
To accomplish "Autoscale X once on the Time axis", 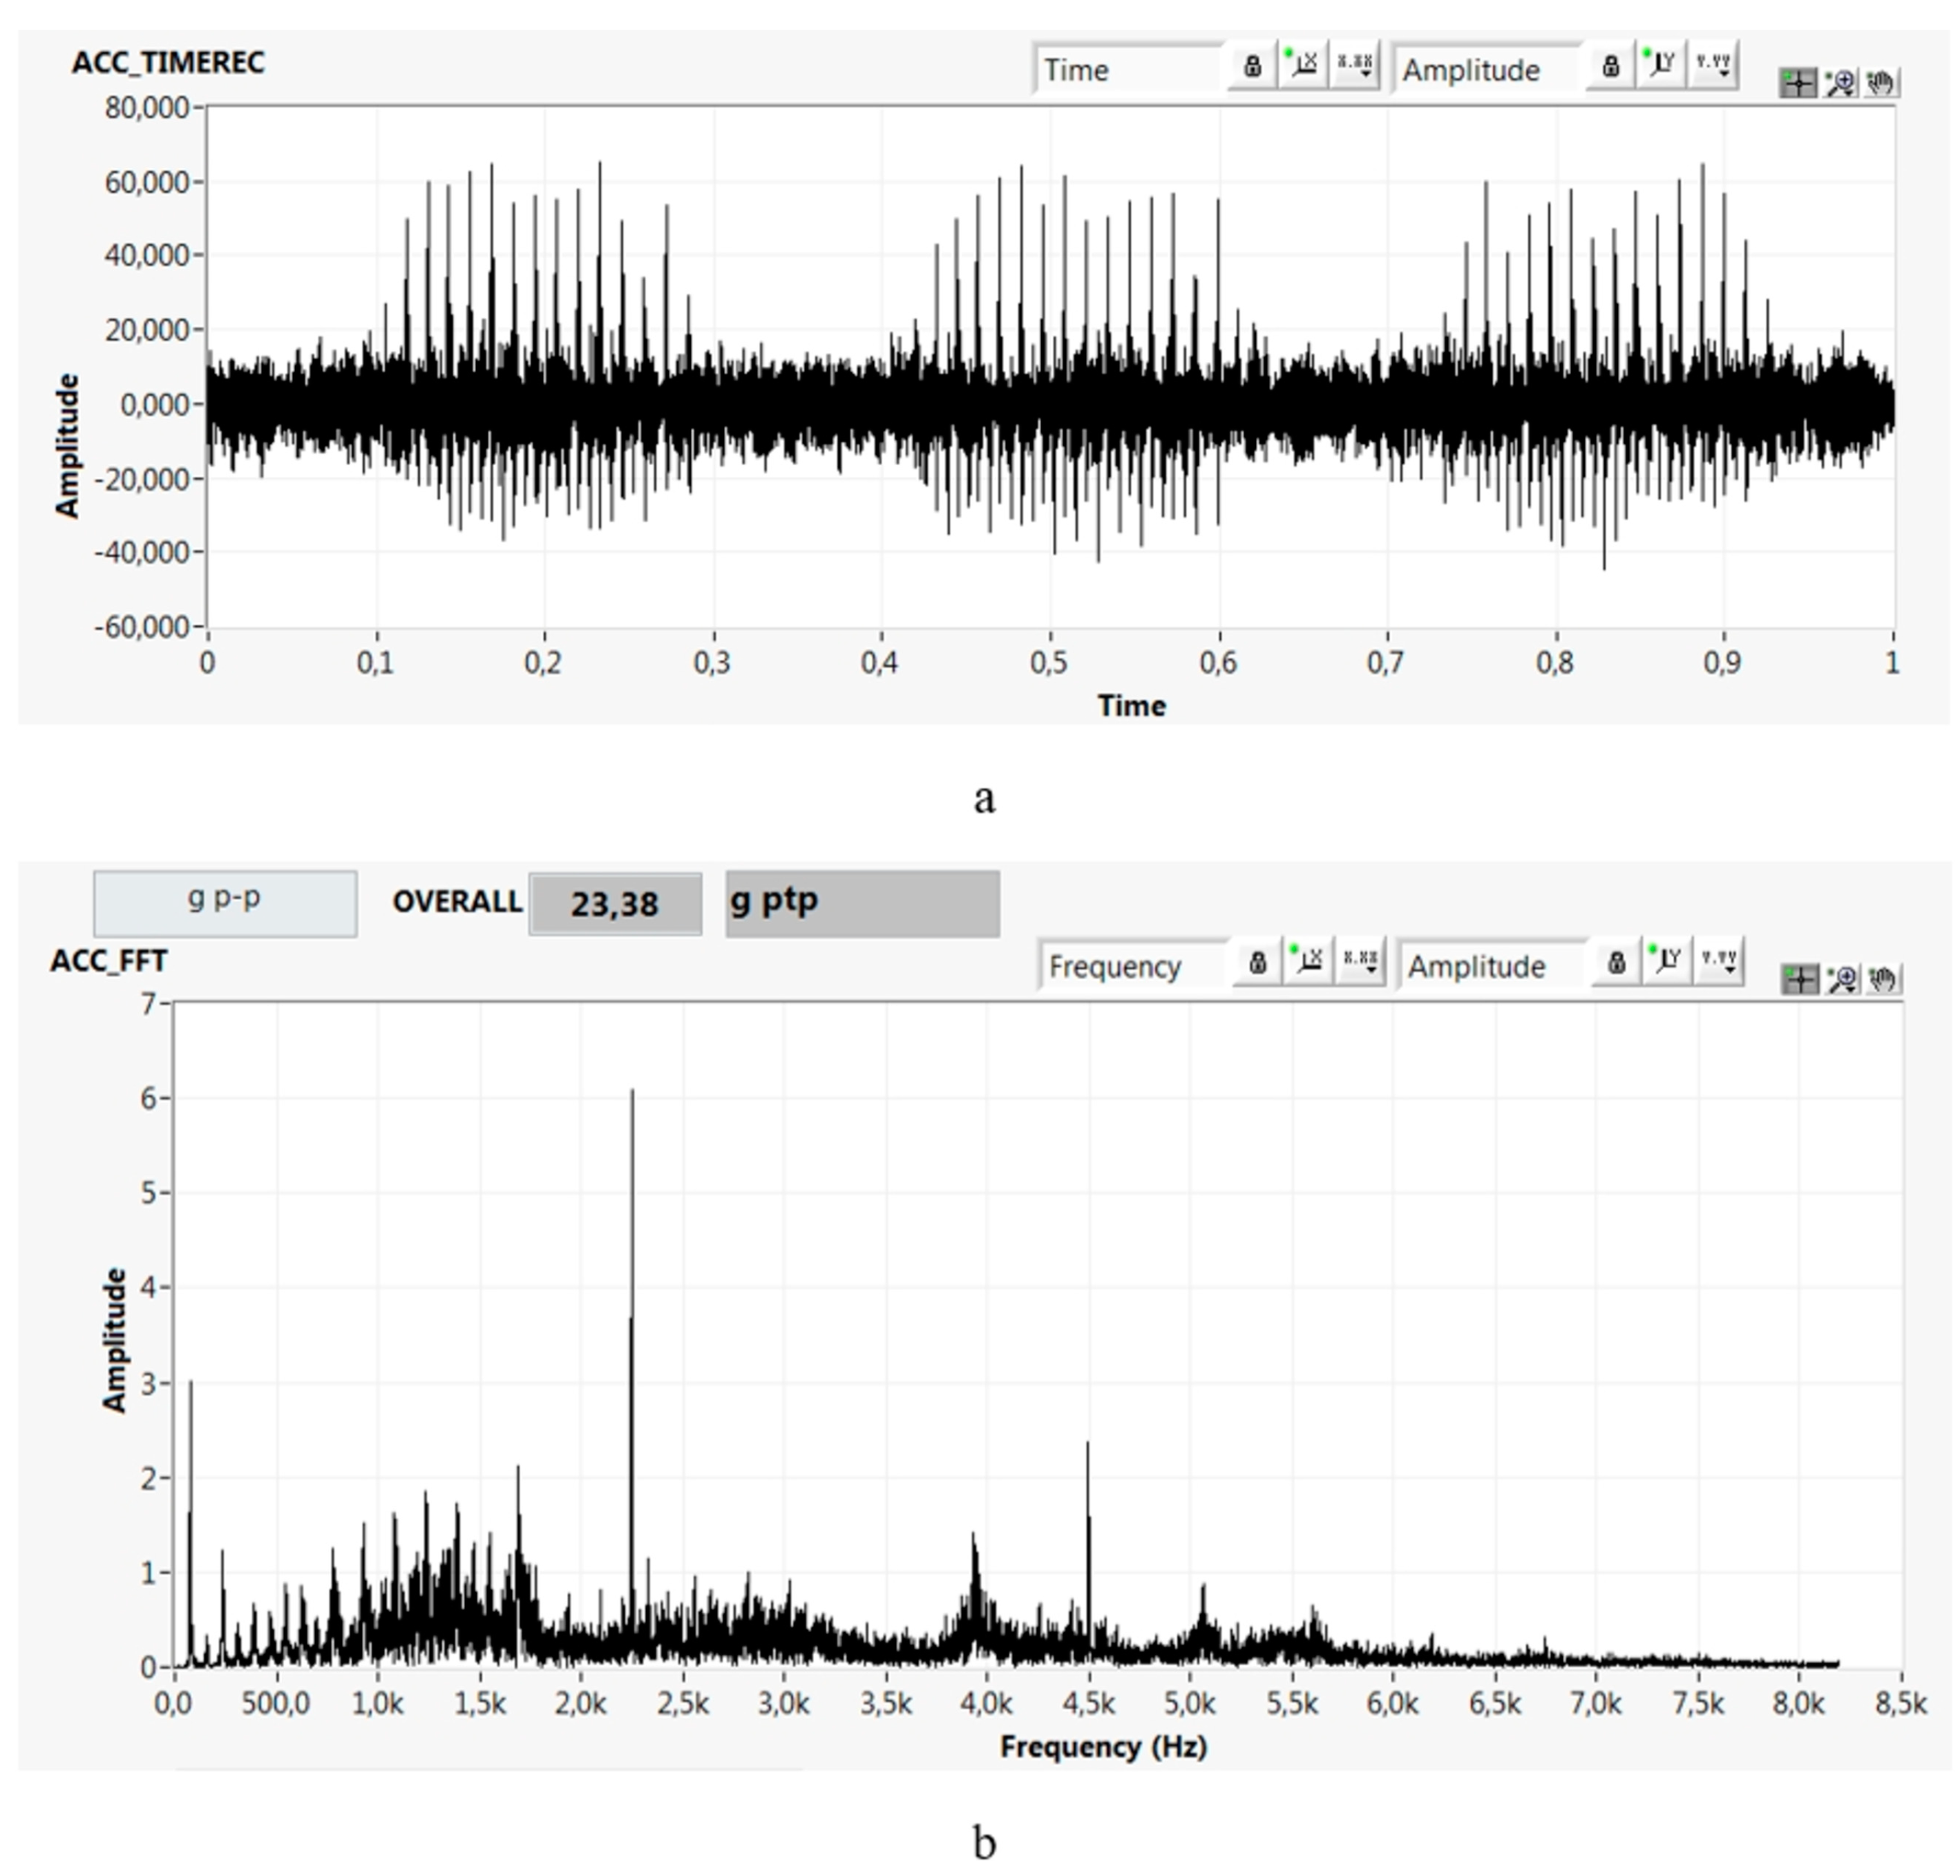I will [x=1304, y=66].
